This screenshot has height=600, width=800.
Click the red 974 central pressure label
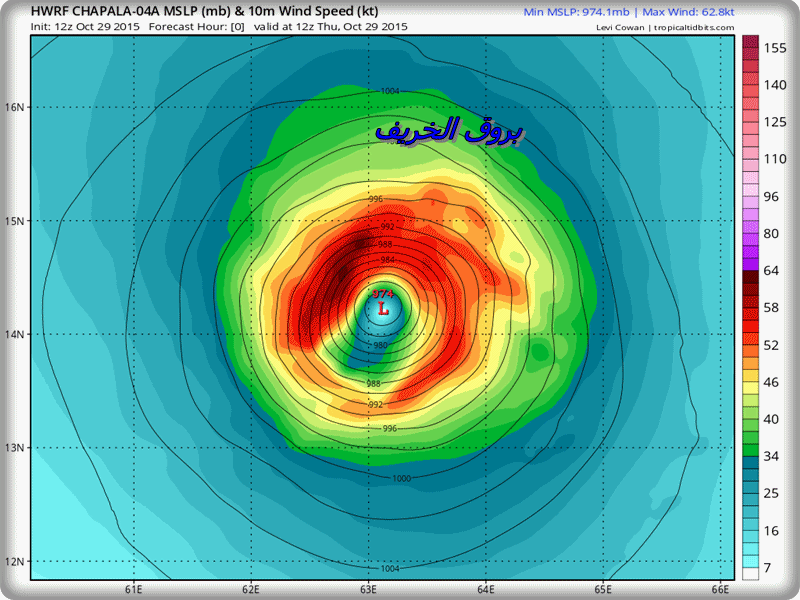[x=383, y=294]
